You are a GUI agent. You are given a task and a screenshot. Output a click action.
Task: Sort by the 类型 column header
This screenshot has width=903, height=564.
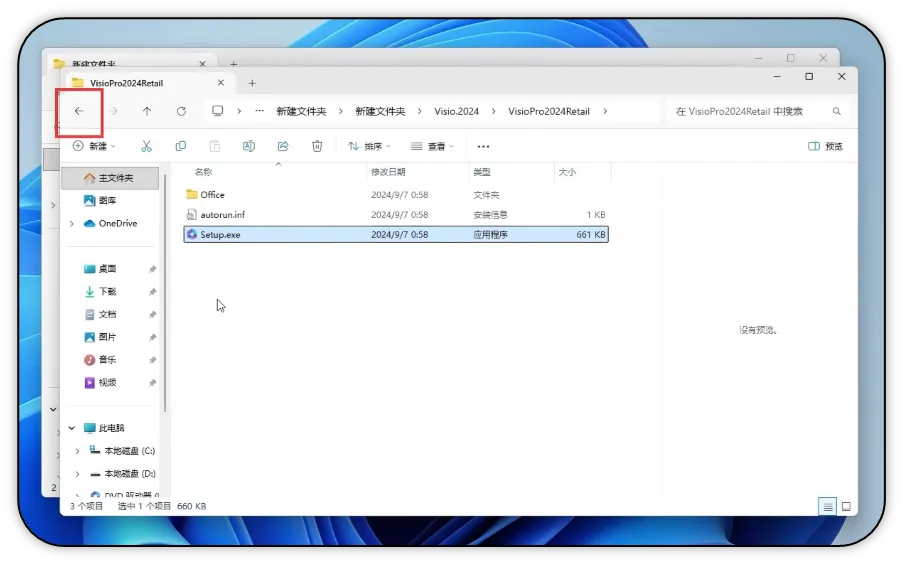point(482,172)
